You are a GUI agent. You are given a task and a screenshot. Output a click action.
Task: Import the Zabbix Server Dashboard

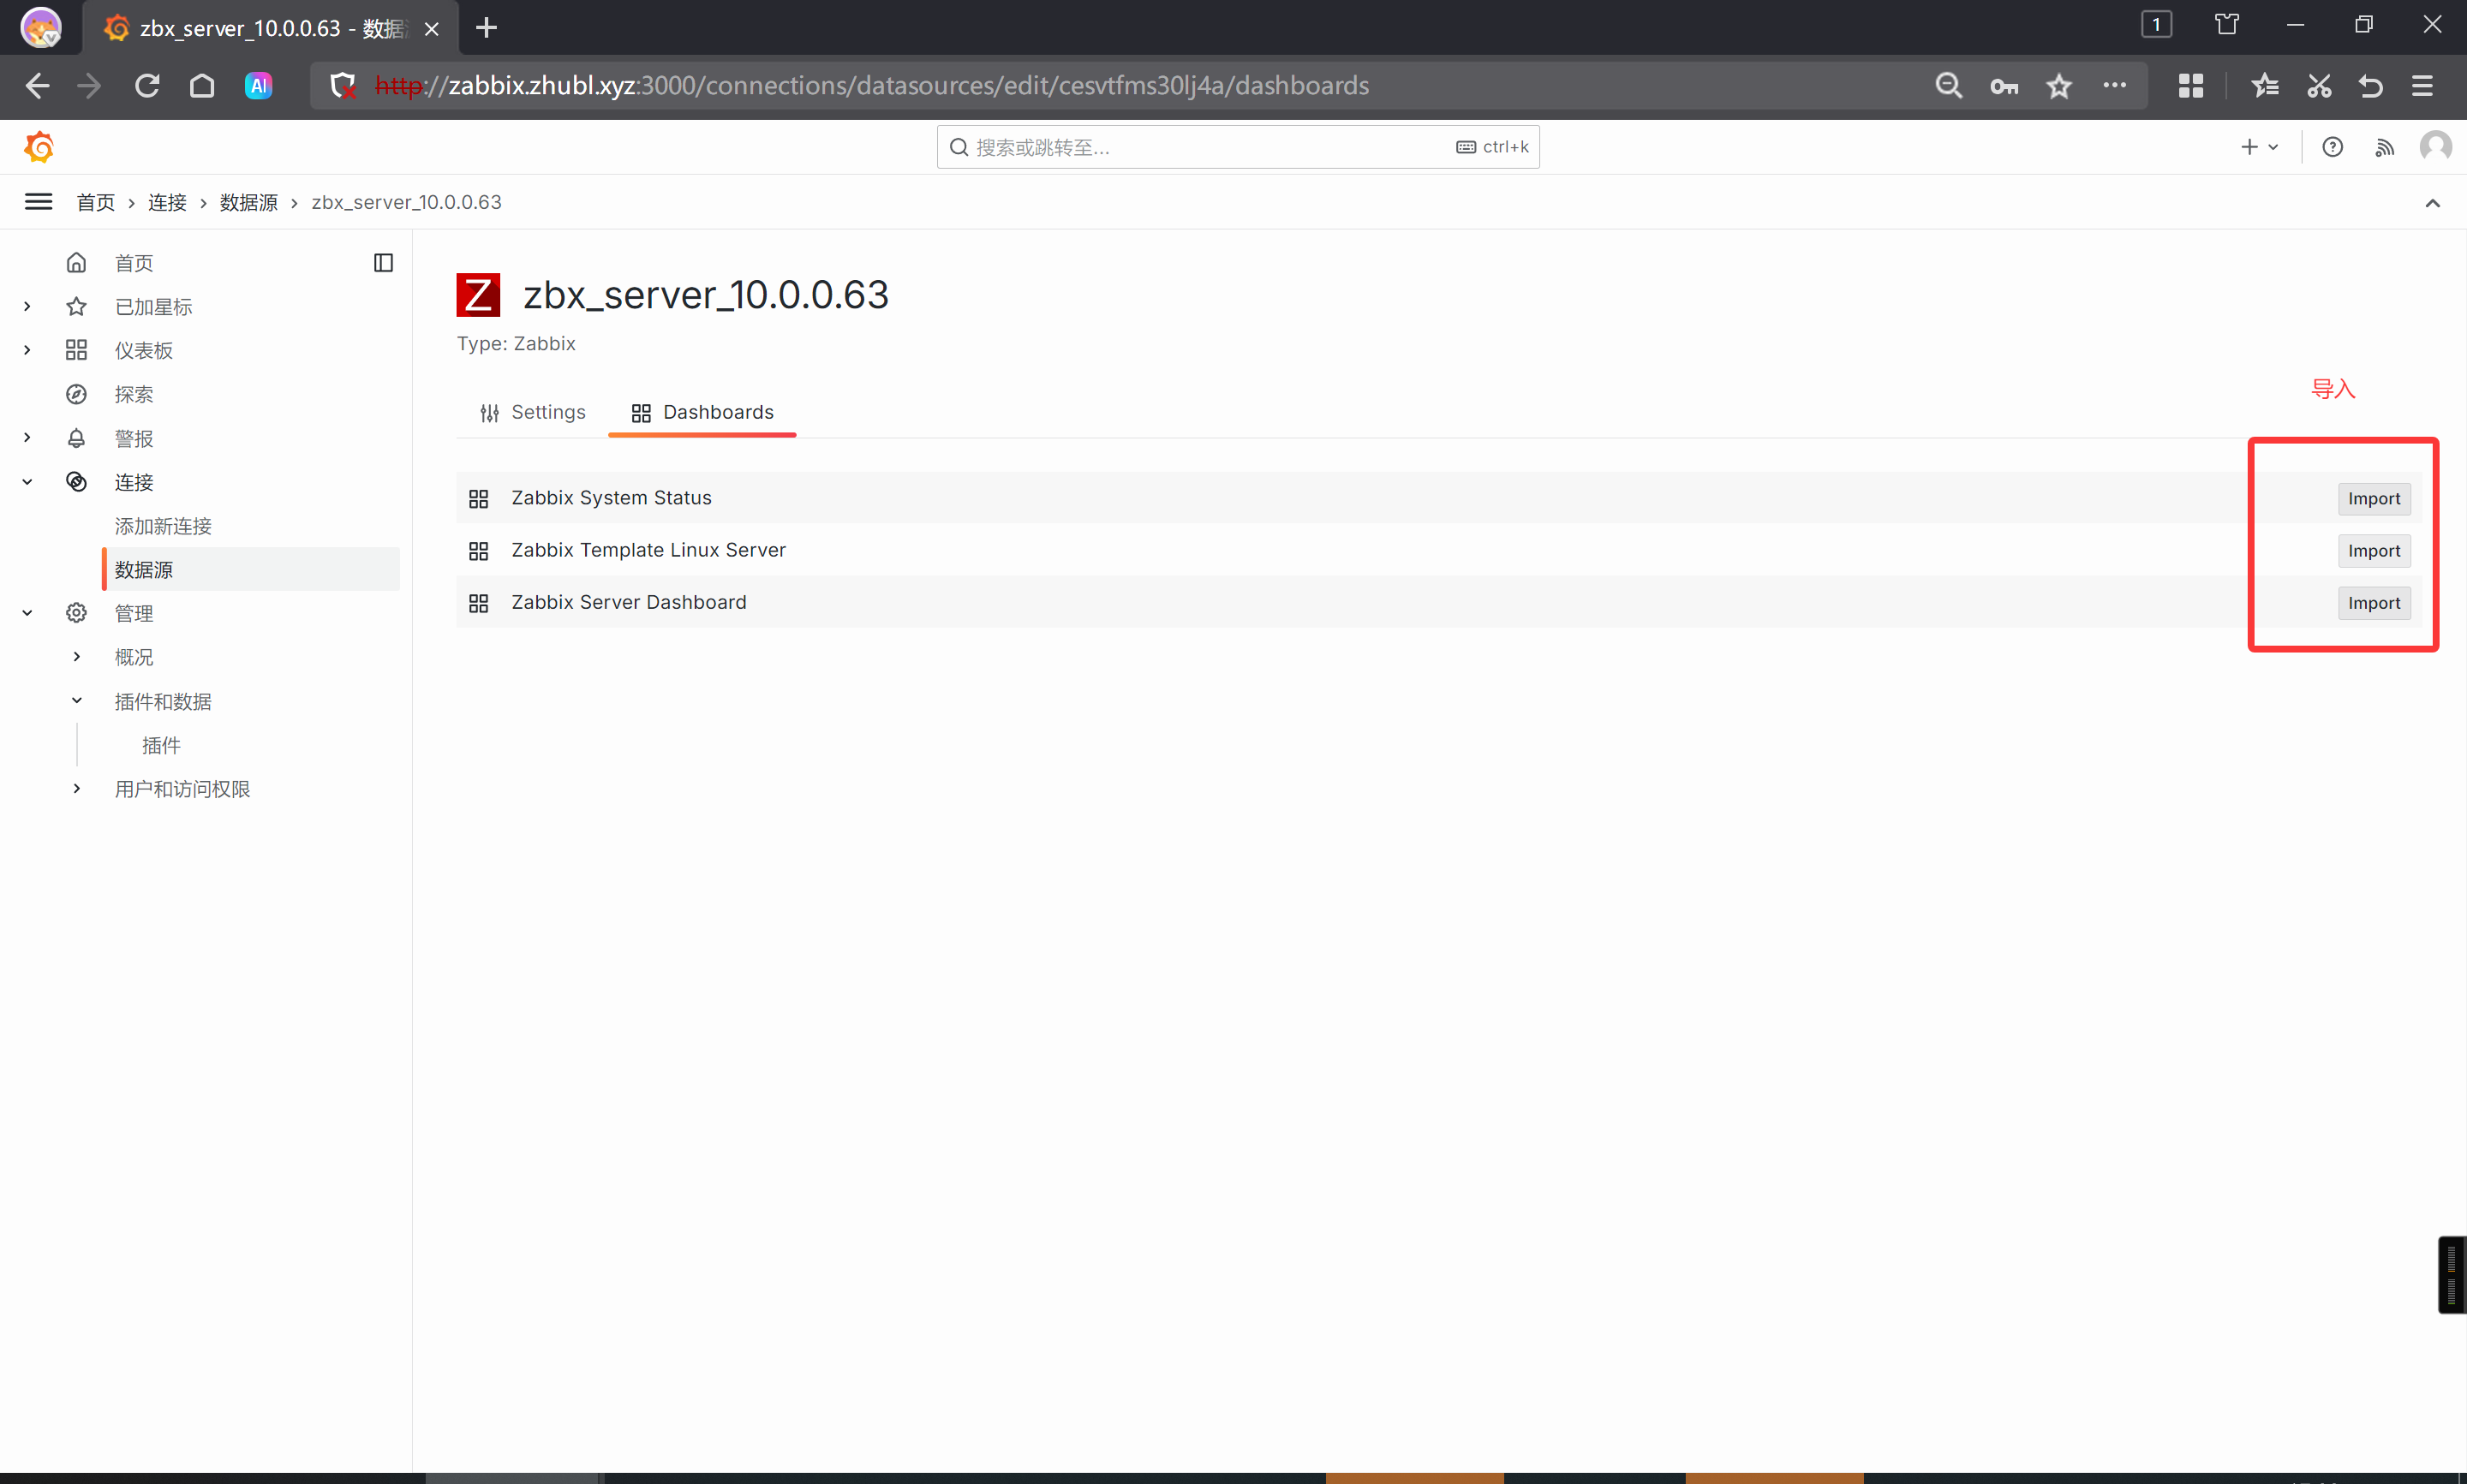tap(2374, 603)
